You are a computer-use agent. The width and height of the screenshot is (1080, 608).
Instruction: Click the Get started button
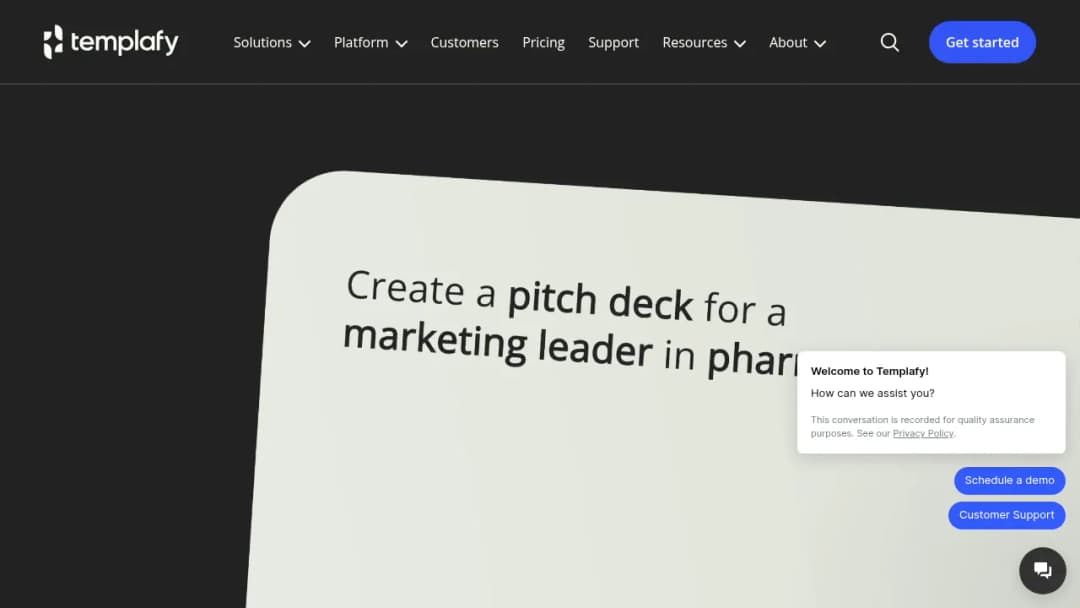pos(982,42)
